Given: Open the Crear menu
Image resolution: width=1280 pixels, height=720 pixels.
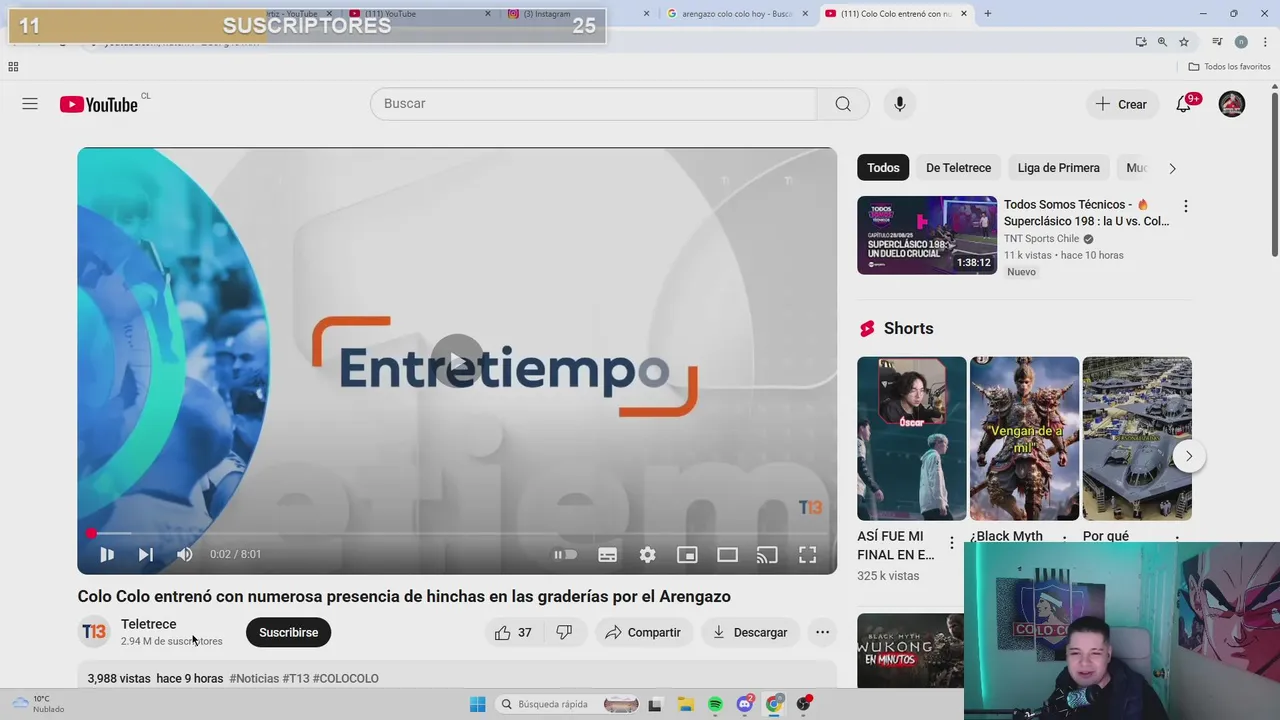Looking at the screenshot, I should (x=1121, y=104).
